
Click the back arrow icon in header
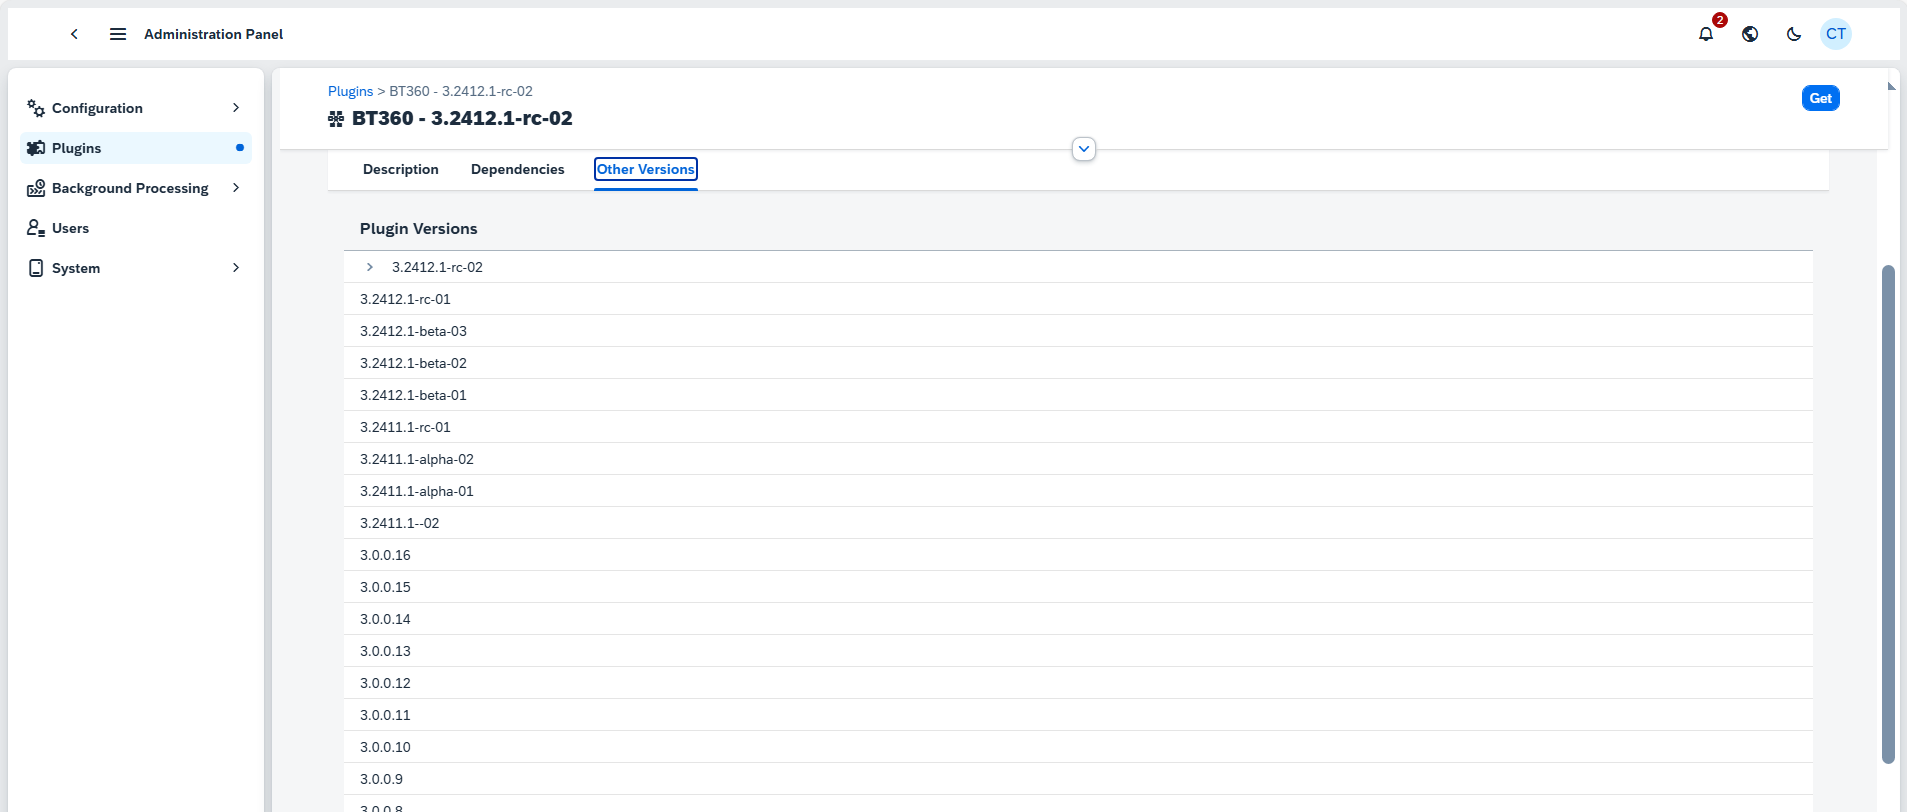click(x=74, y=34)
